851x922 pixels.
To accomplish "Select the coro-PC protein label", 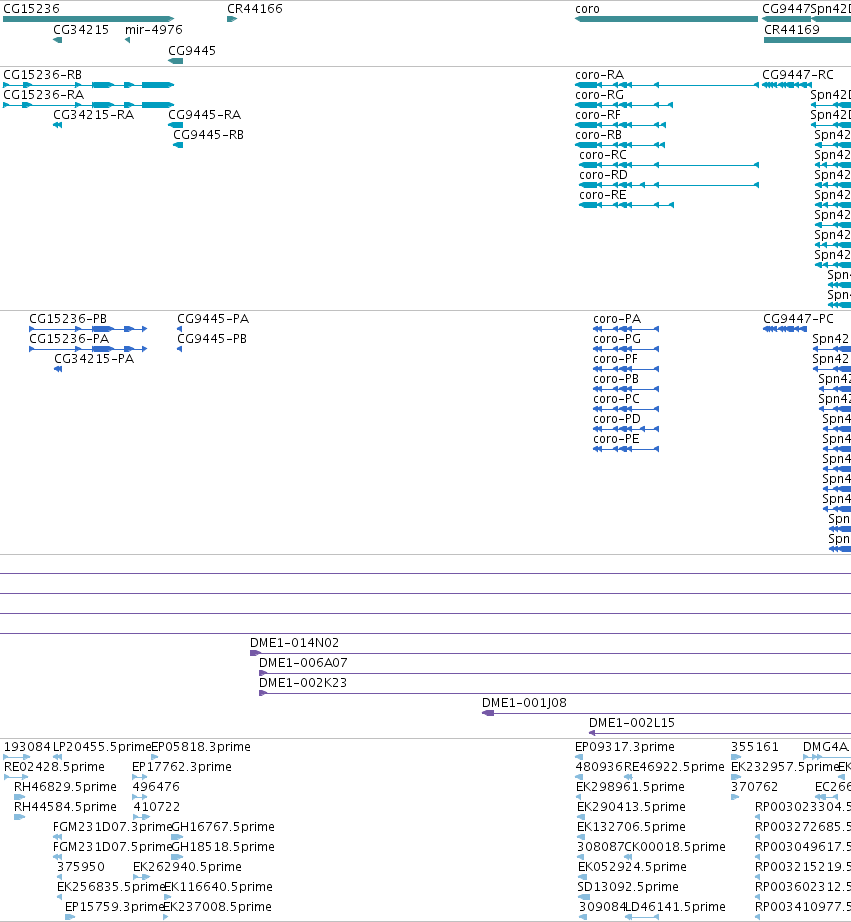I will click(616, 399).
